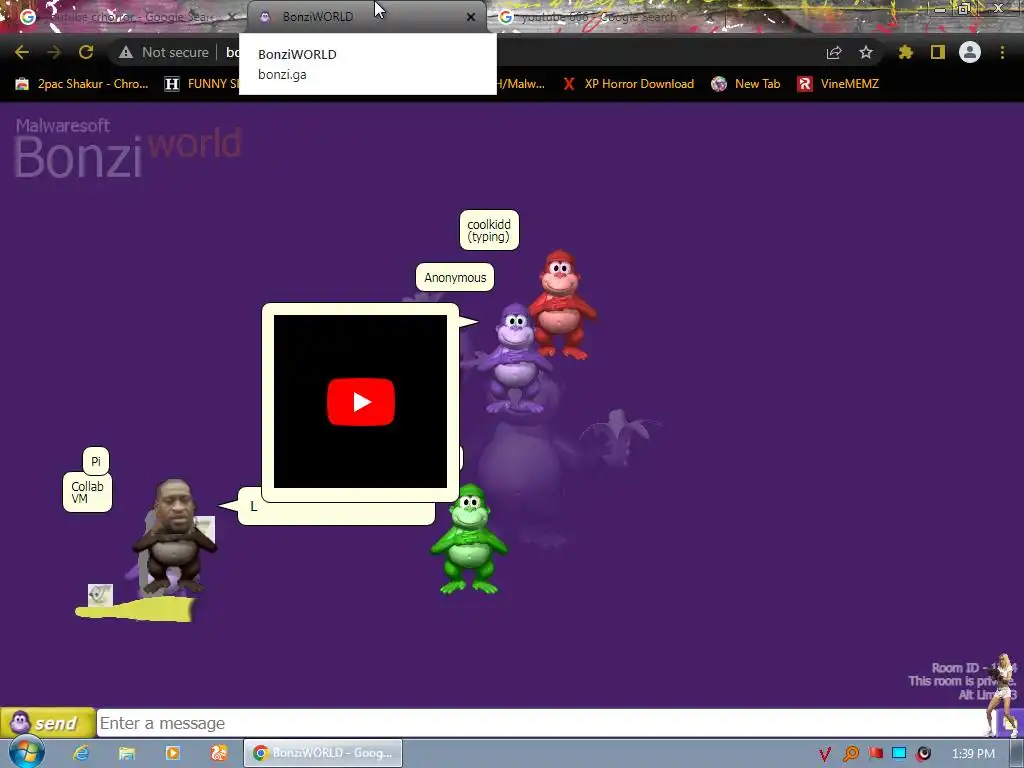Click the red coolkidd Bonzi character
Viewport: 1024px width, 768px height.
(562, 304)
